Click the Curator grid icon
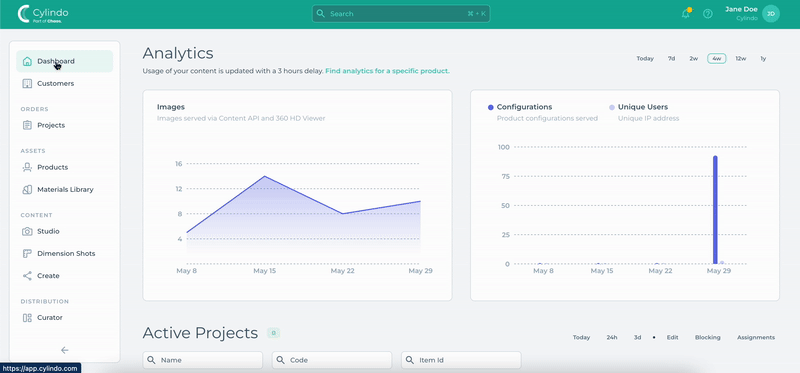800x373 pixels. pyautogui.click(x=28, y=318)
